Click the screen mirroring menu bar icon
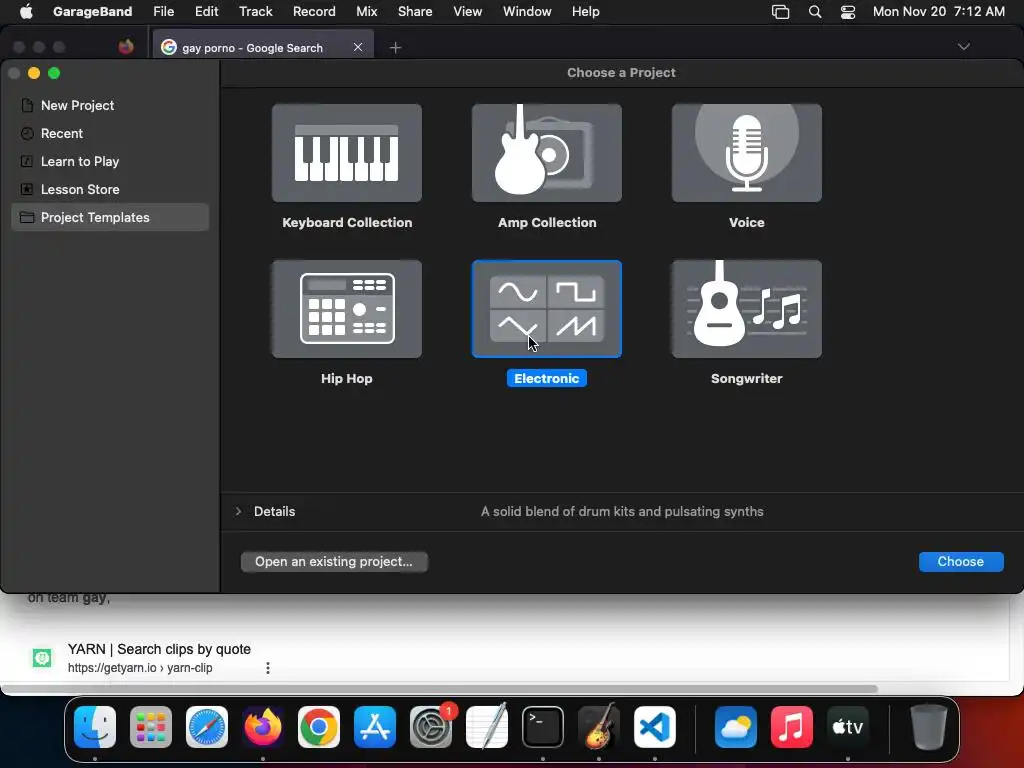Image resolution: width=1024 pixels, height=768 pixels. point(780,12)
